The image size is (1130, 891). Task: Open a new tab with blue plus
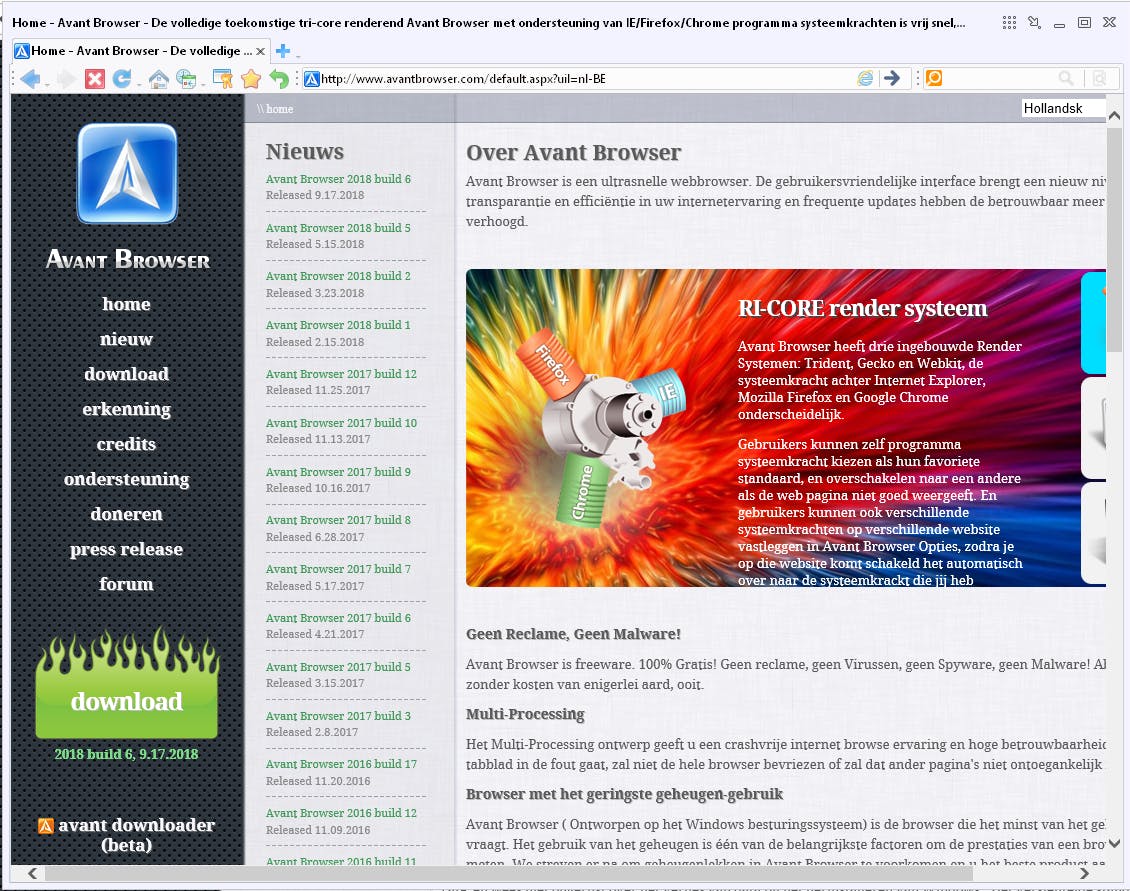click(x=283, y=50)
